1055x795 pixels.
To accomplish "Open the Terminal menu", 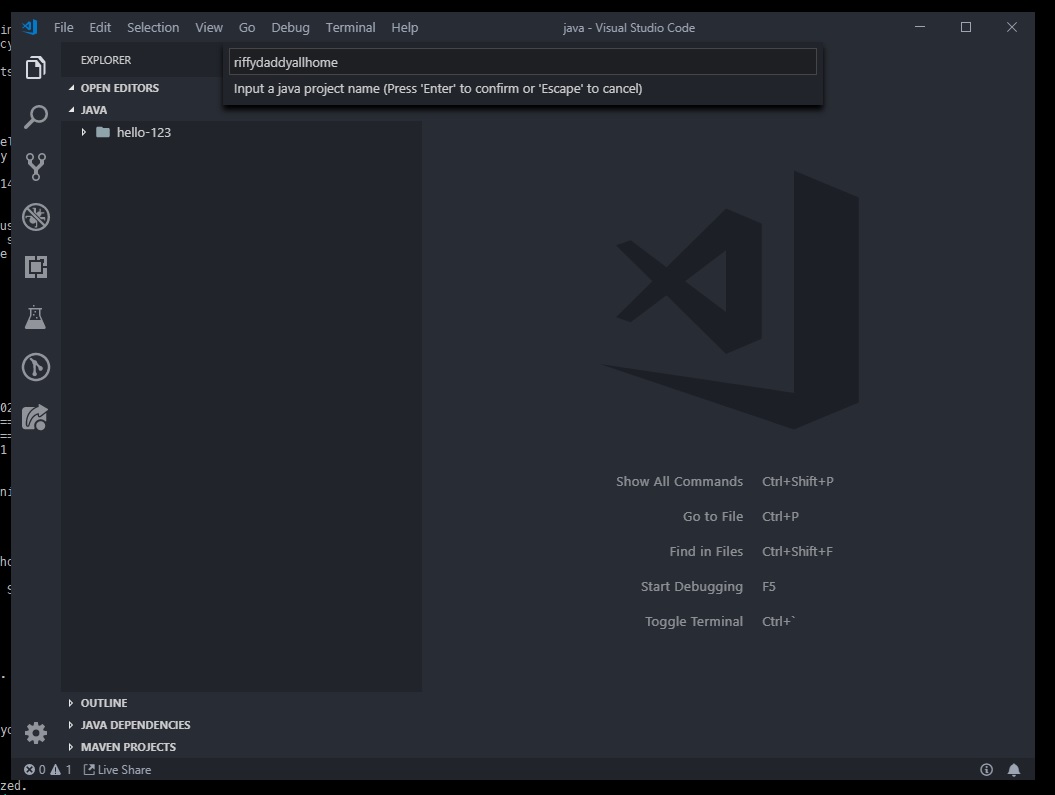I will (351, 28).
